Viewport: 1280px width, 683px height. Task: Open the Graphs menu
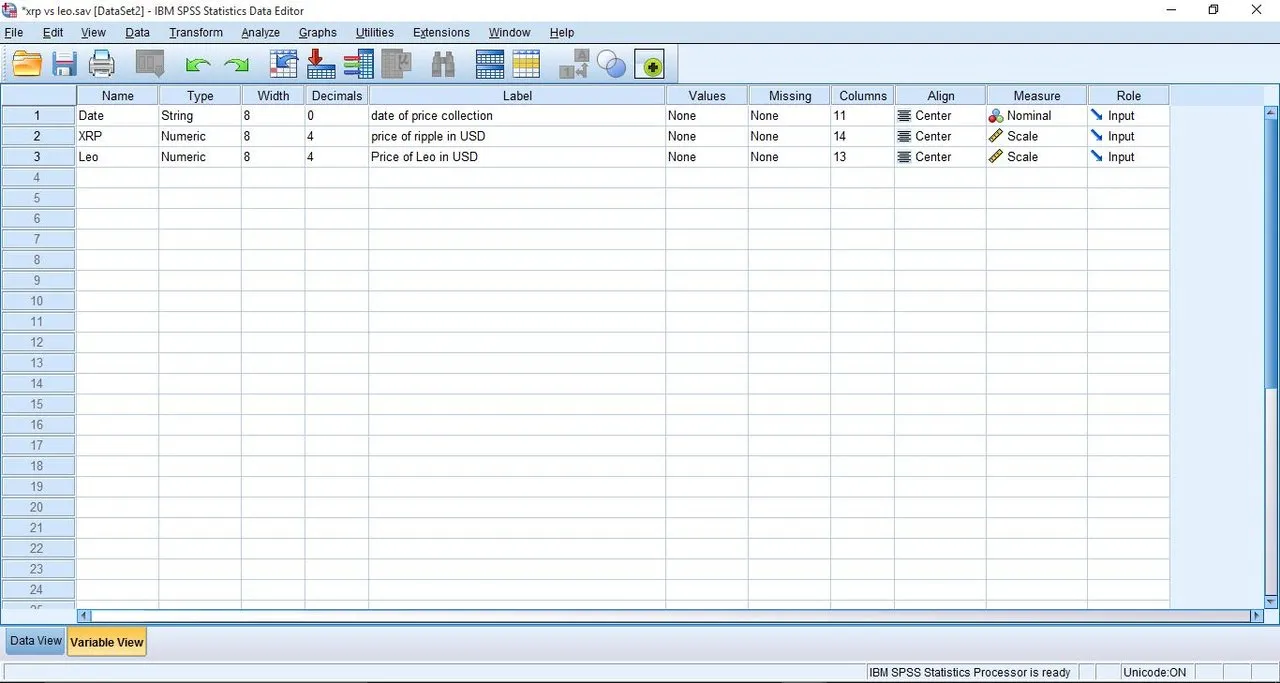pos(318,32)
